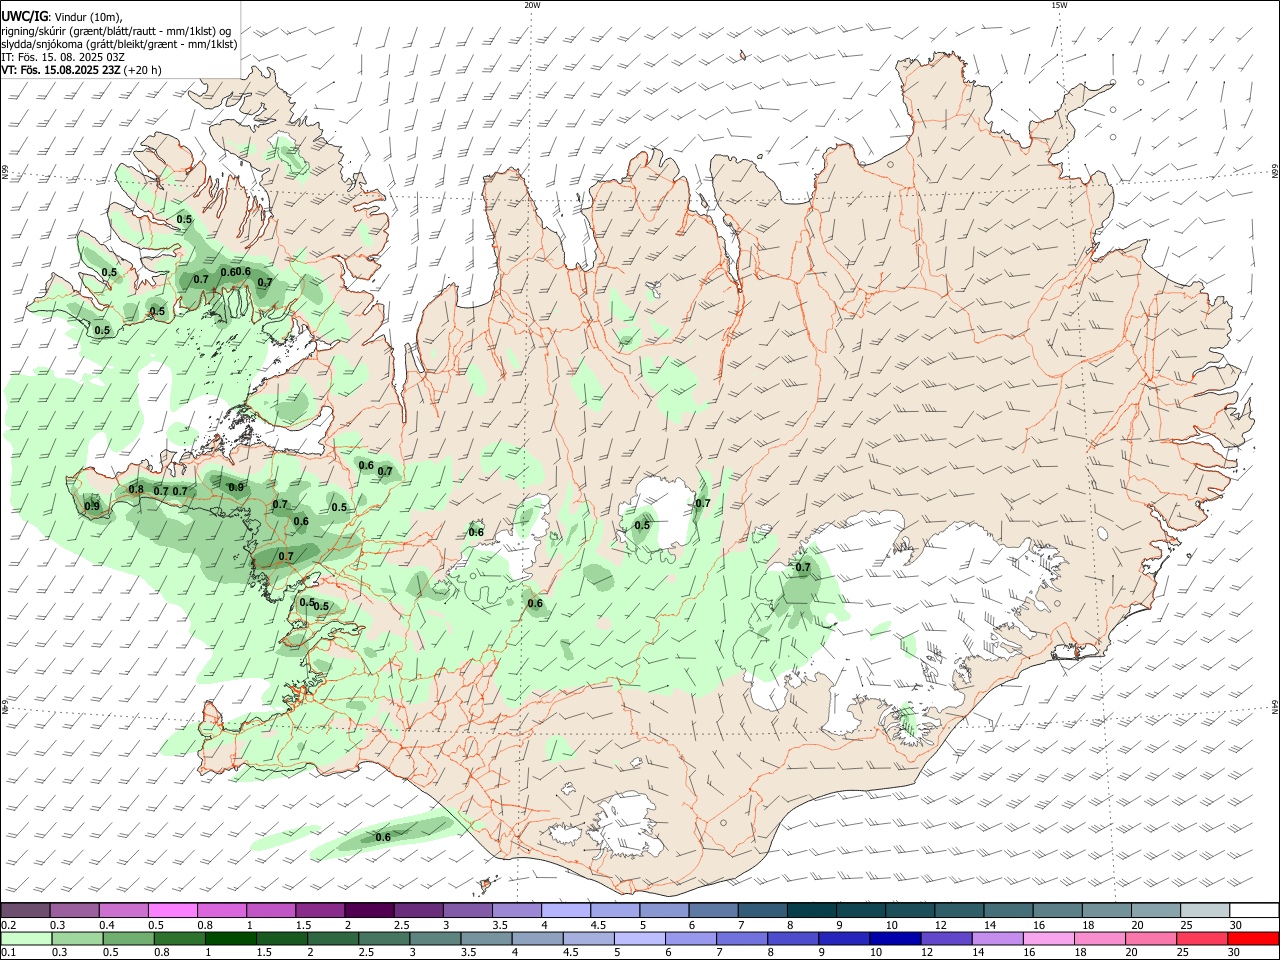Viewport: 1280px width, 960px height.
Task: Click the white swatch at 30 on the upper scale
Action: [1253, 910]
